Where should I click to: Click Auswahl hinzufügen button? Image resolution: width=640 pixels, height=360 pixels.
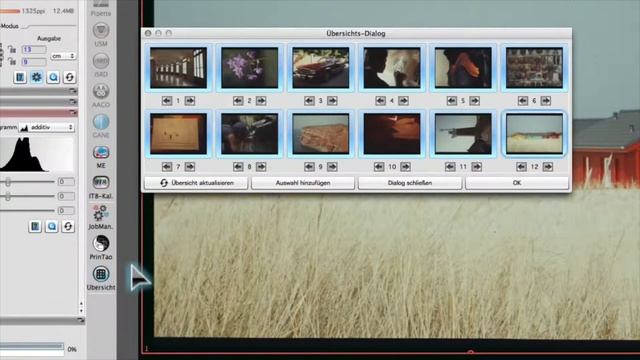pos(303,183)
